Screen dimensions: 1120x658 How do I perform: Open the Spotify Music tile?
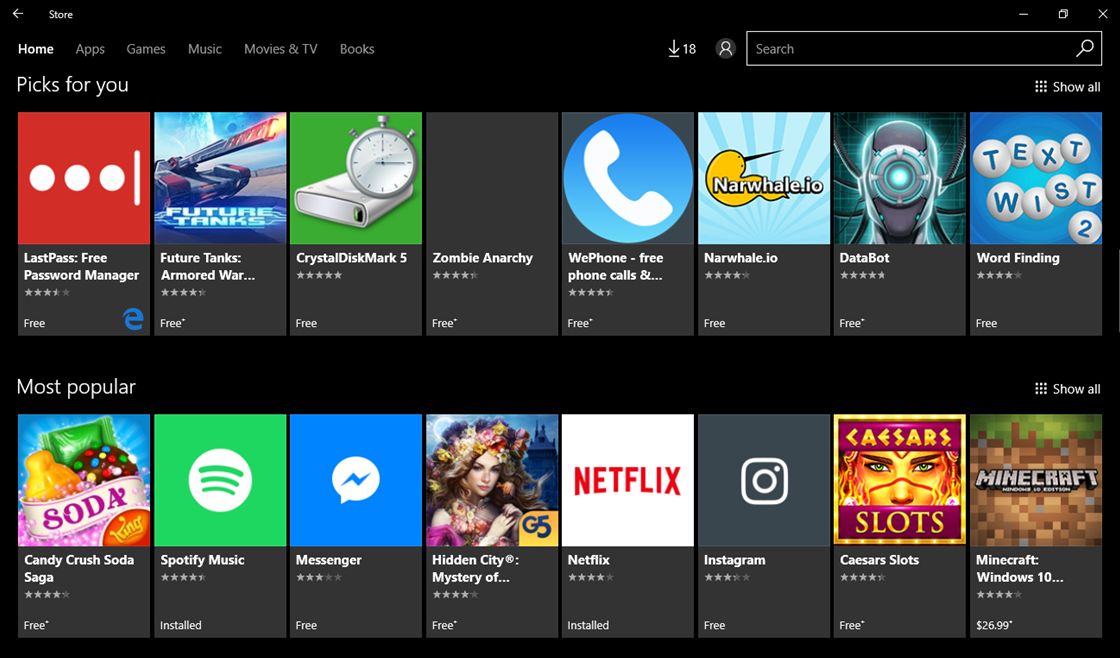220,480
